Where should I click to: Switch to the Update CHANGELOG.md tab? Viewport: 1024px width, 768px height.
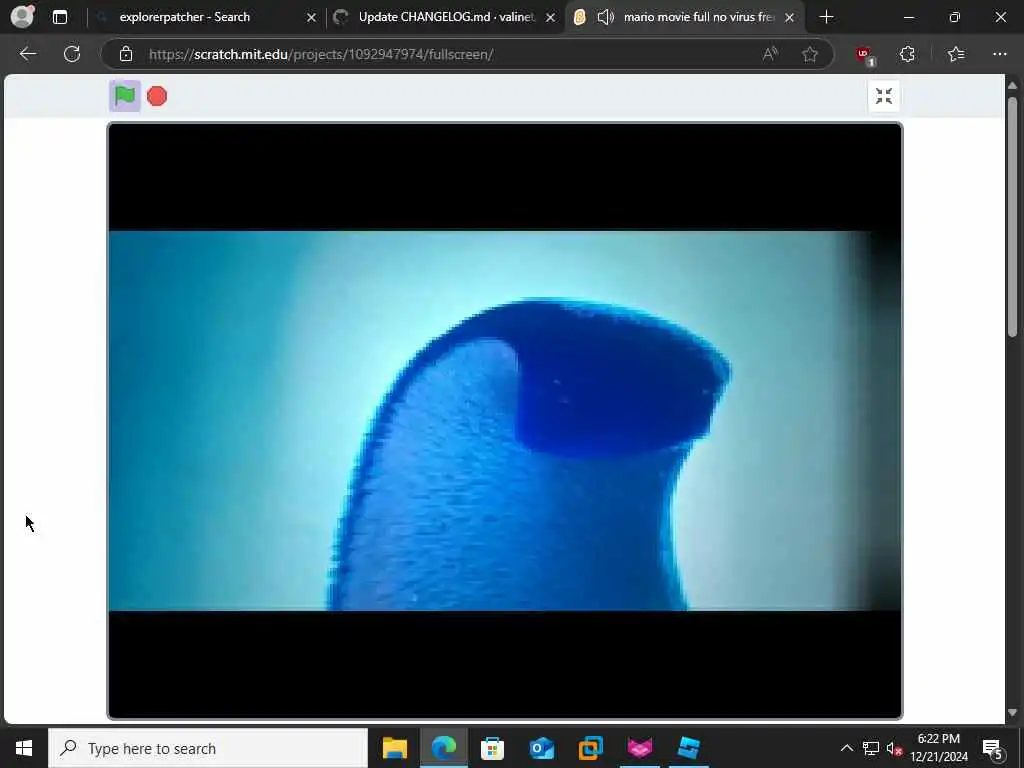point(445,17)
